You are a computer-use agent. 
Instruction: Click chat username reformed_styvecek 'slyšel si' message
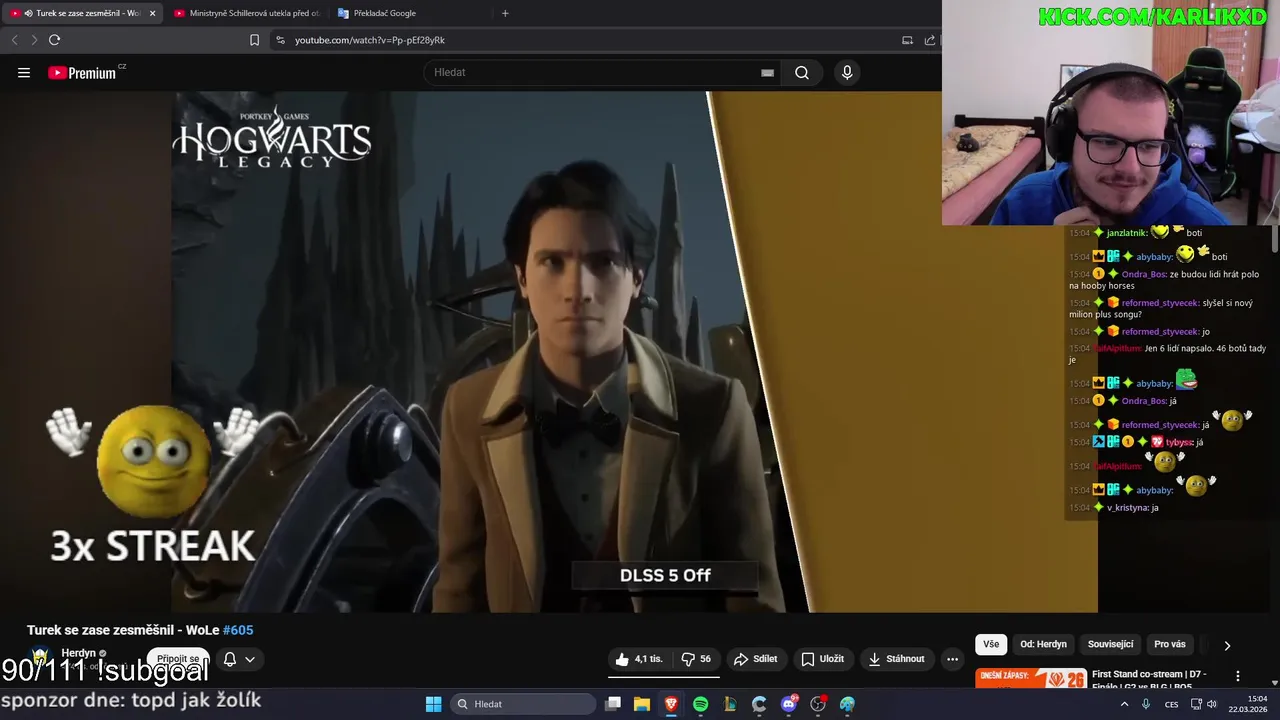1160,302
